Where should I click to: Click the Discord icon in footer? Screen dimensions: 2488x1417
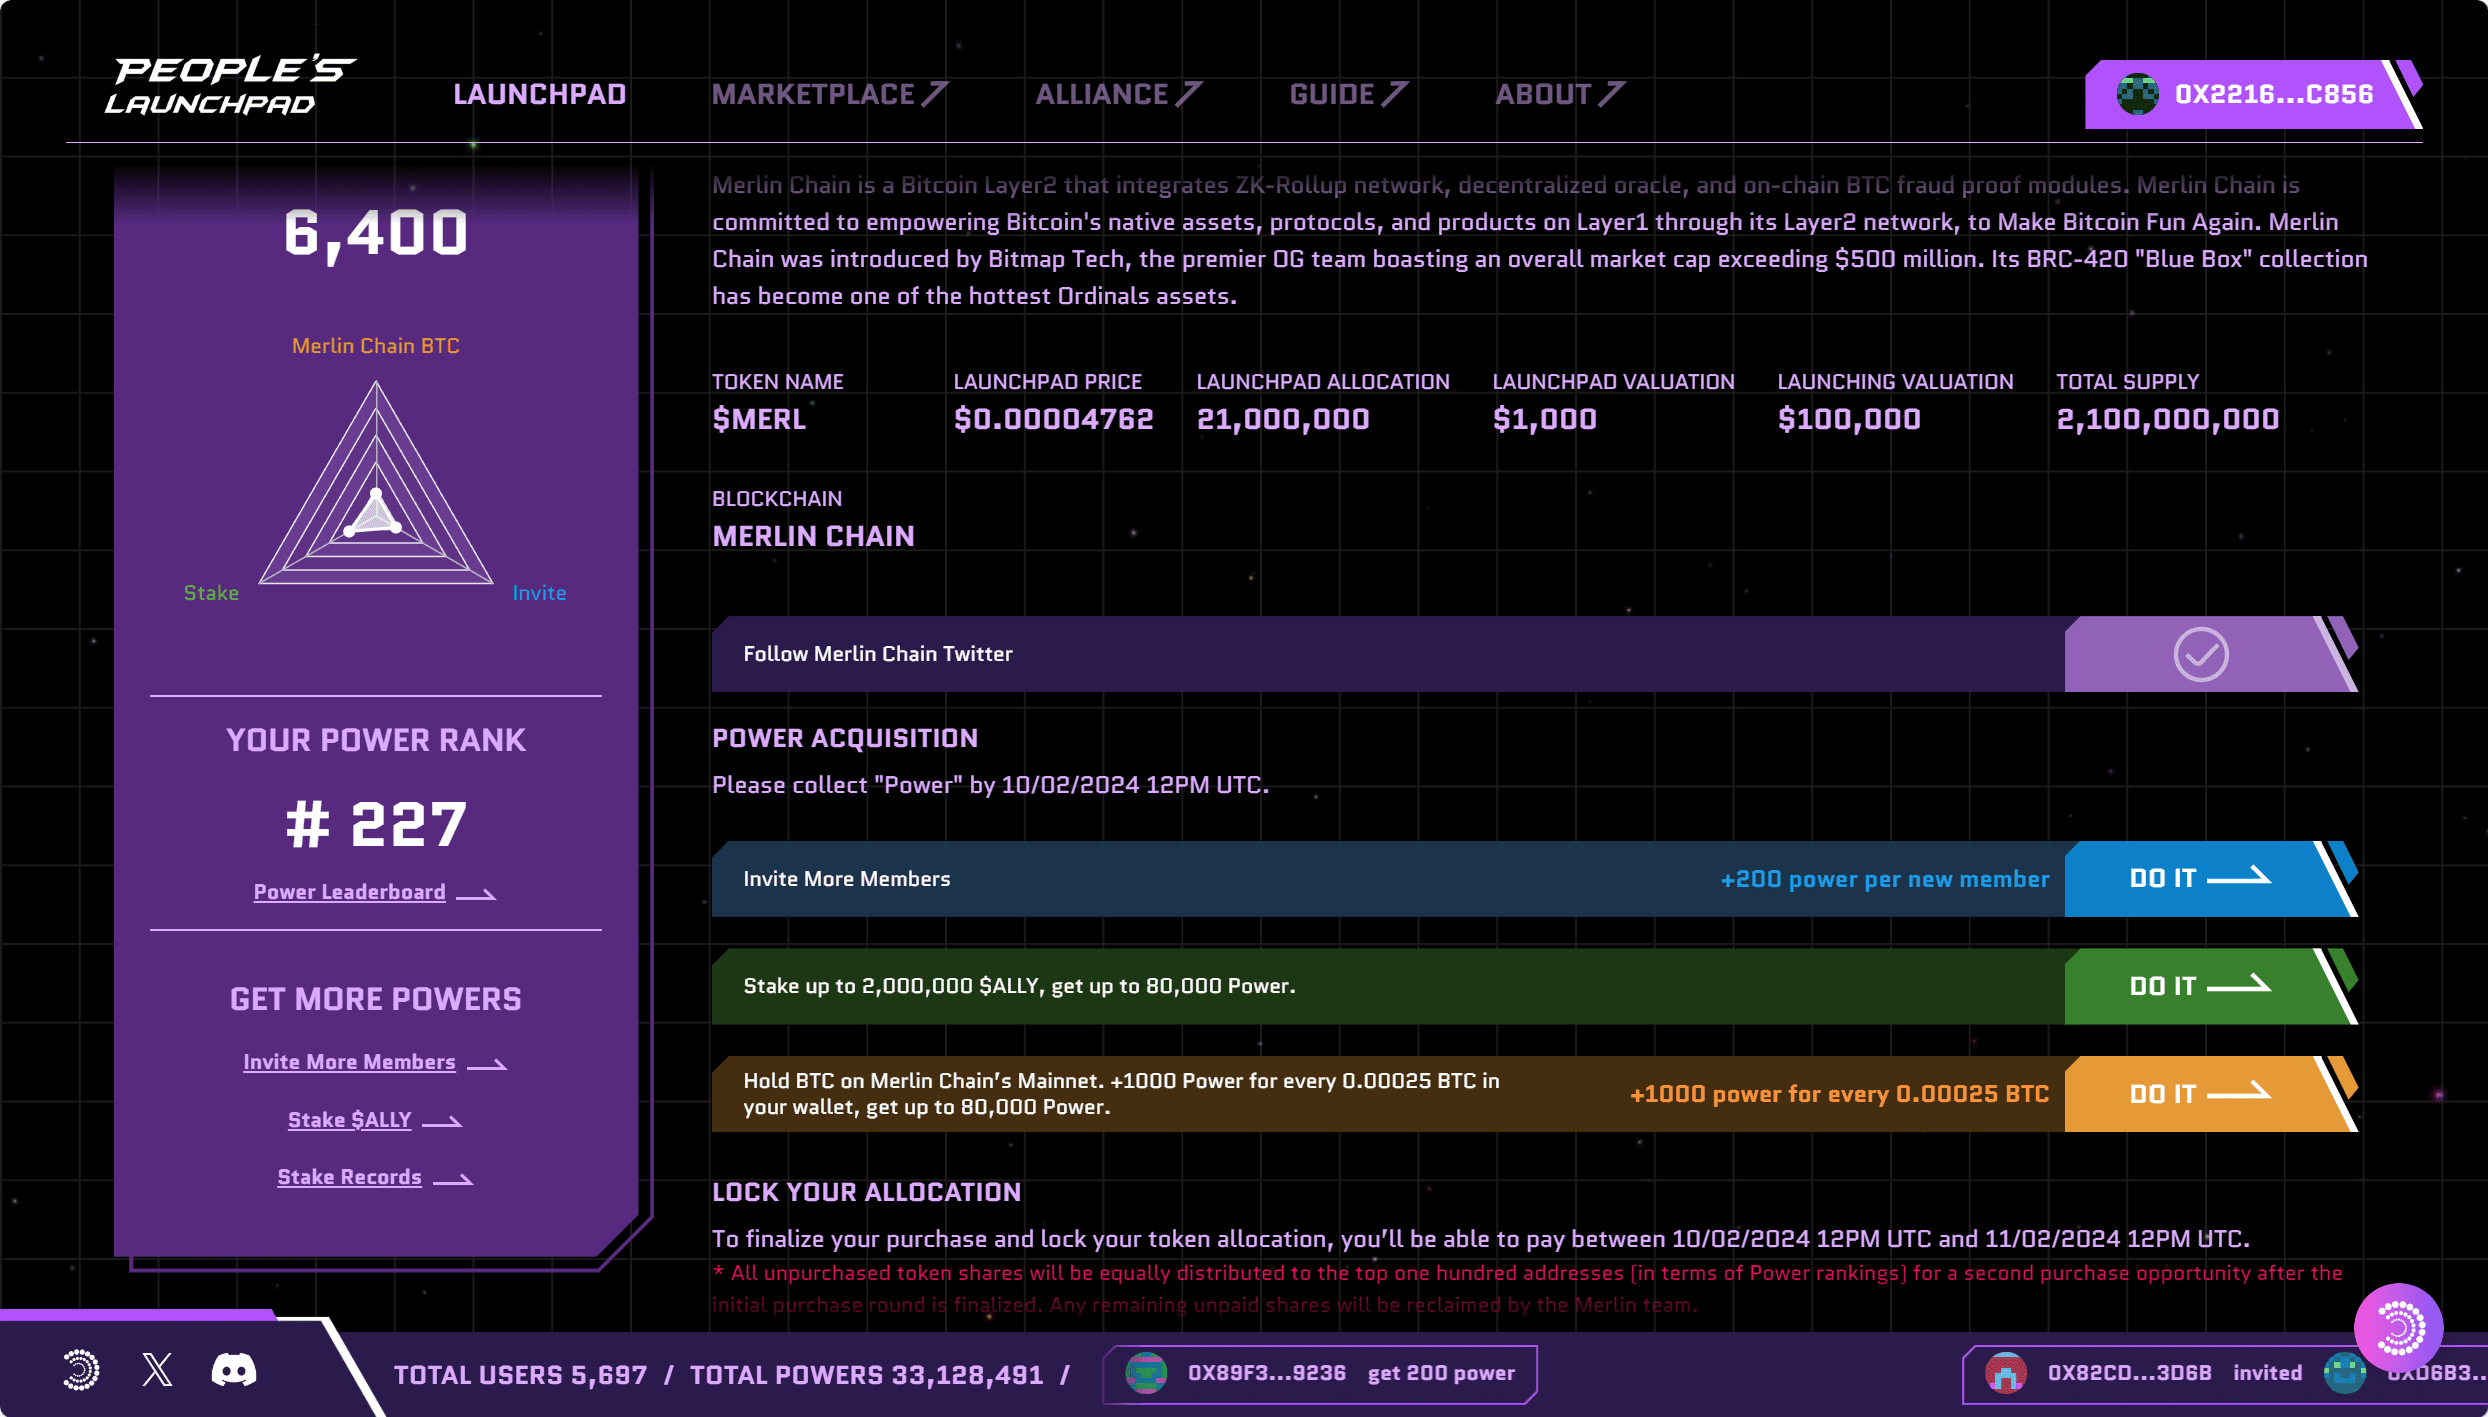pyautogui.click(x=233, y=1370)
